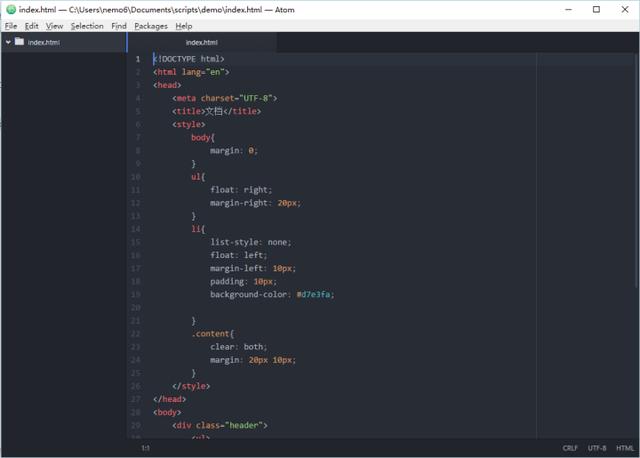Click the folder icon in the tree view
This screenshot has height=458, width=640.
19,42
